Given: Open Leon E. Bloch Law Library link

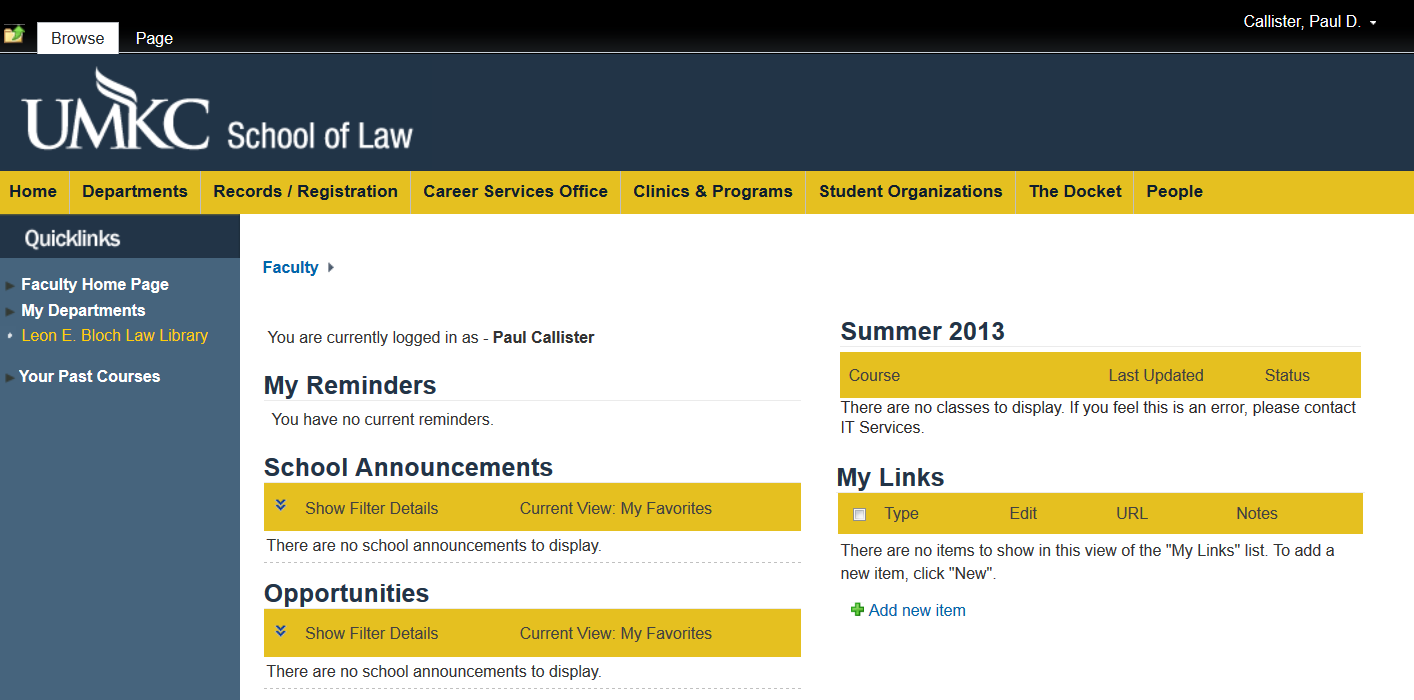Looking at the screenshot, I should pos(115,336).
